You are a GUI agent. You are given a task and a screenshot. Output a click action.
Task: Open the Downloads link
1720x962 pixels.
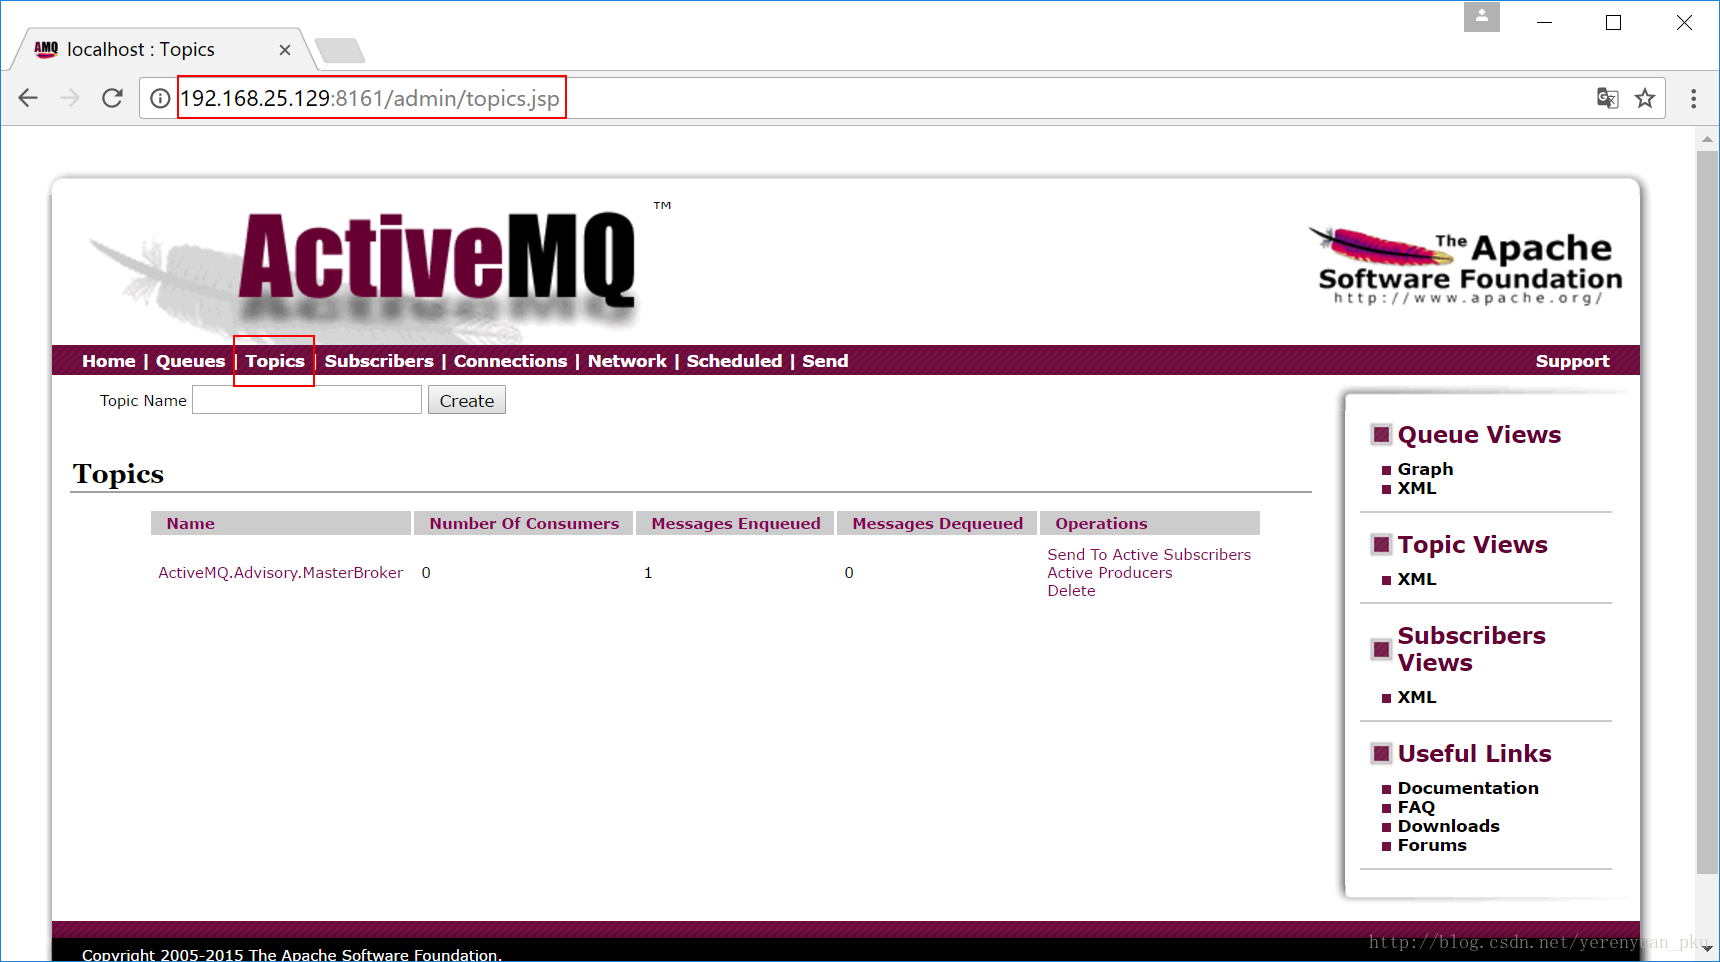(x=1449, y=826)
